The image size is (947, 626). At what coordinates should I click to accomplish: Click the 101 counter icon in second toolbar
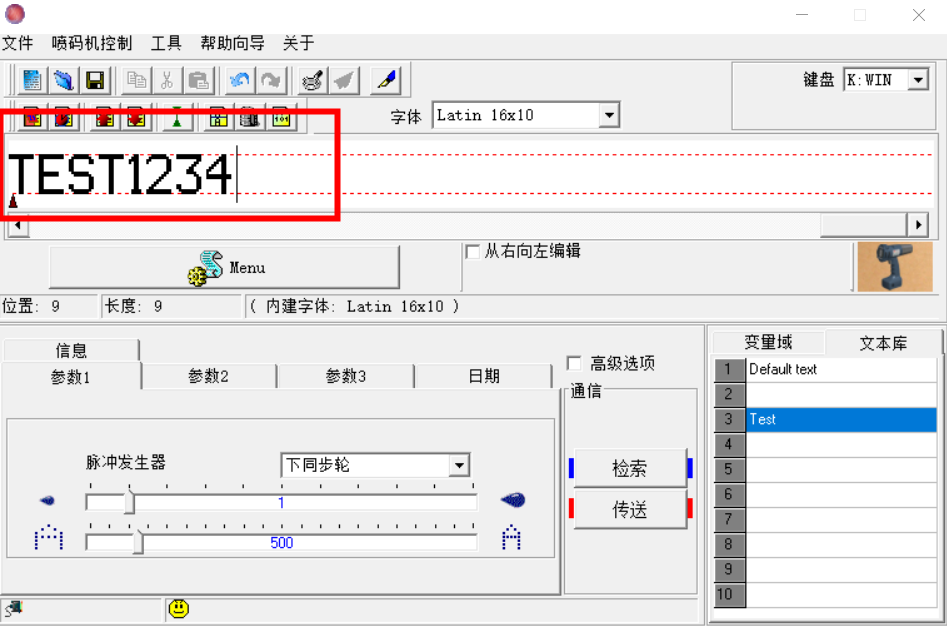pyautogui.click(x=280, y=118)
